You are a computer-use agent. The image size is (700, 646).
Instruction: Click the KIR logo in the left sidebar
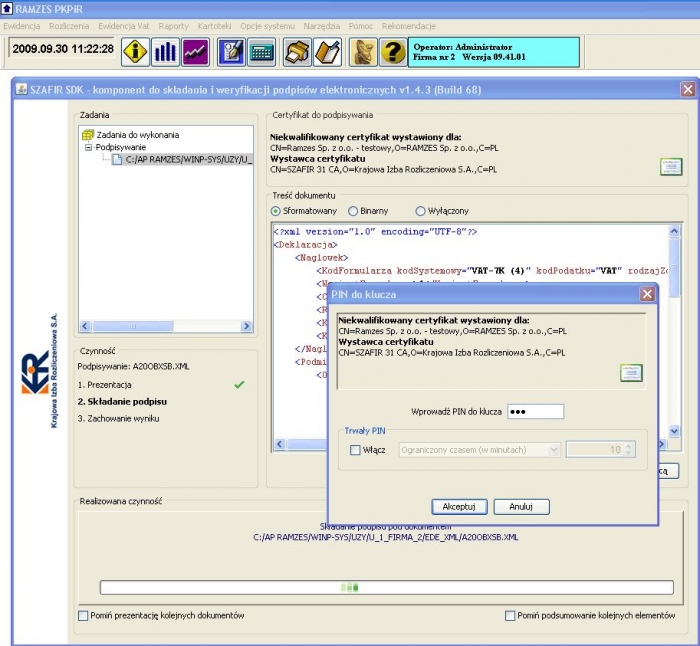click(x=35, y=372)
